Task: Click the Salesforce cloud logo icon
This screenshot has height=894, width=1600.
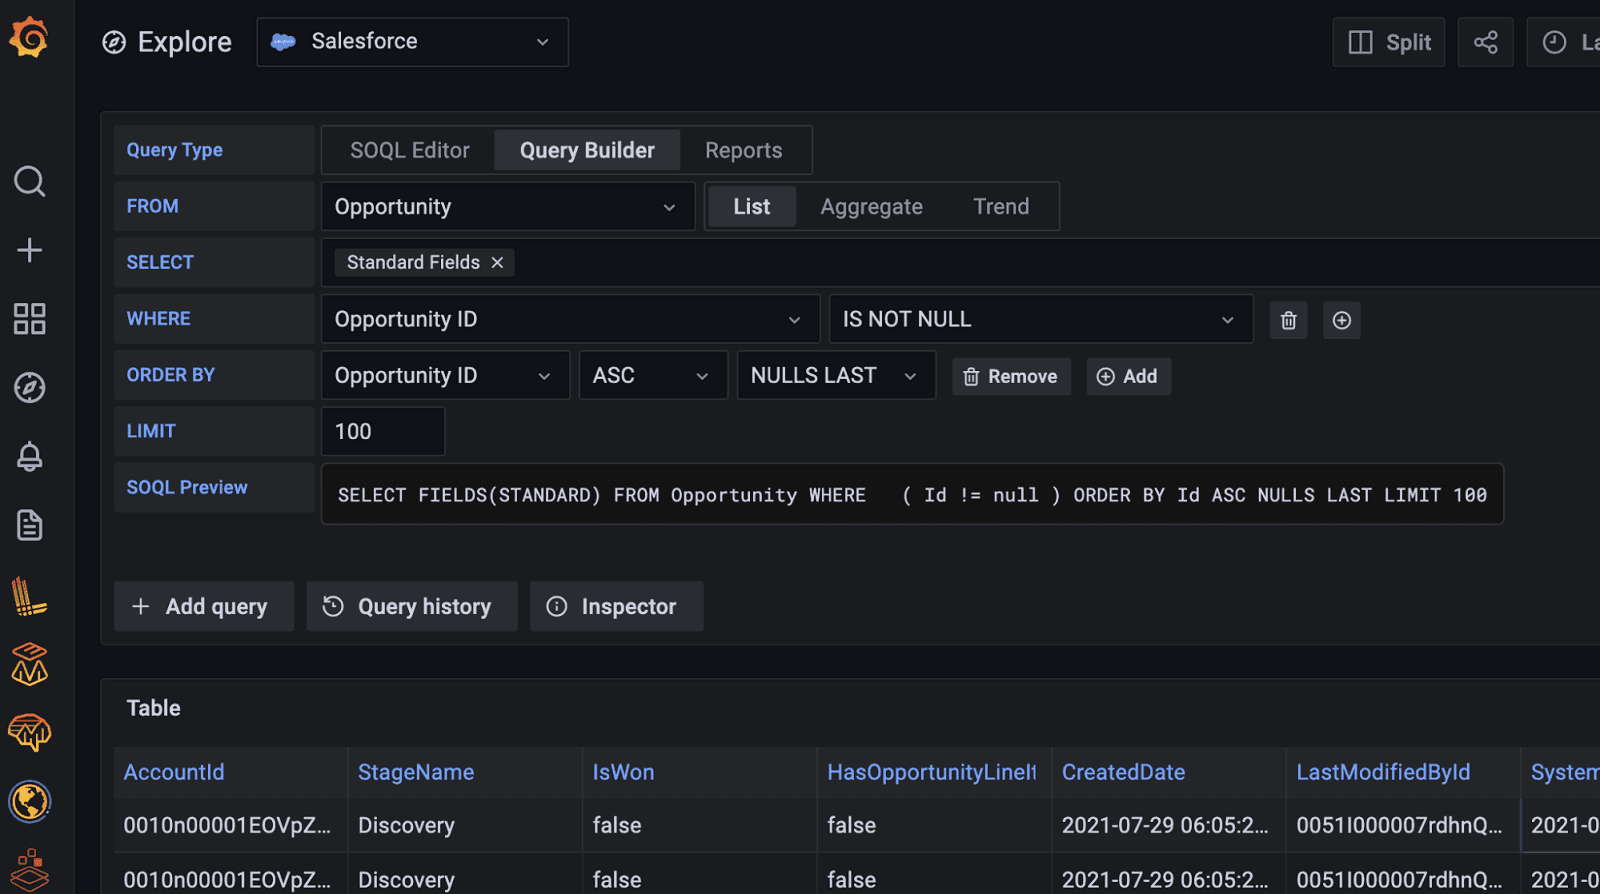Action: pos(284,42)
